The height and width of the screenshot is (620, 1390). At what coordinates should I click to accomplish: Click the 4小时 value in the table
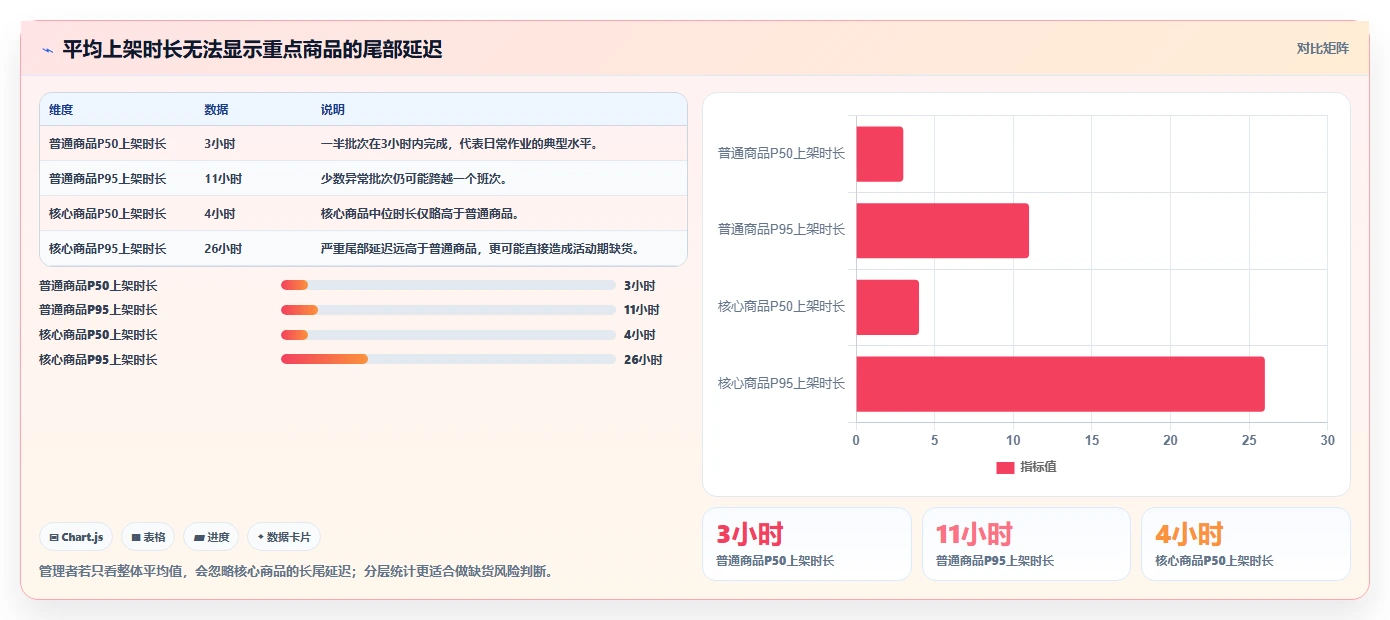(x=220, y=214)
